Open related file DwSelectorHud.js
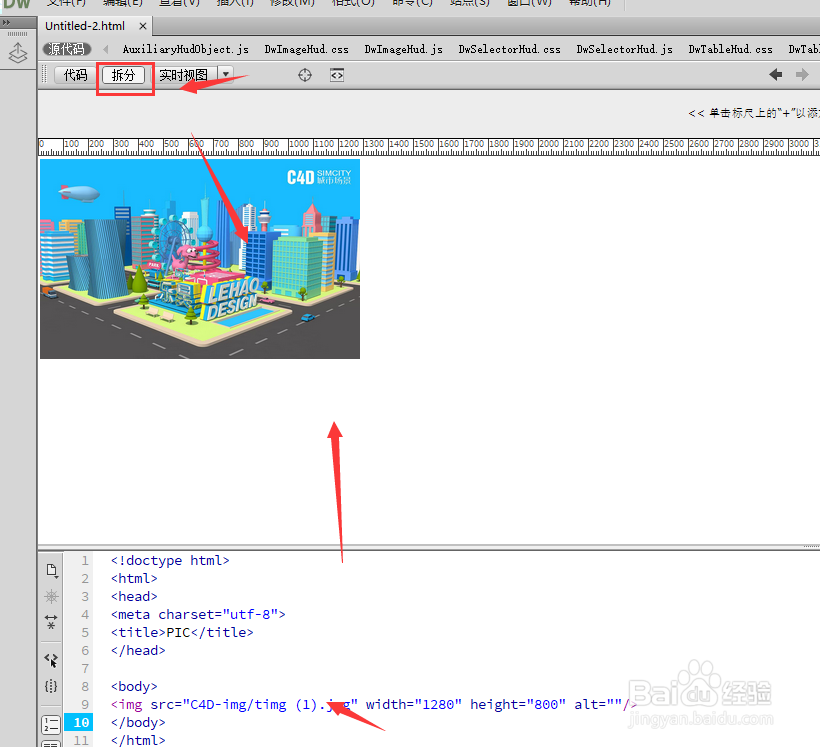 coord(624,49)
